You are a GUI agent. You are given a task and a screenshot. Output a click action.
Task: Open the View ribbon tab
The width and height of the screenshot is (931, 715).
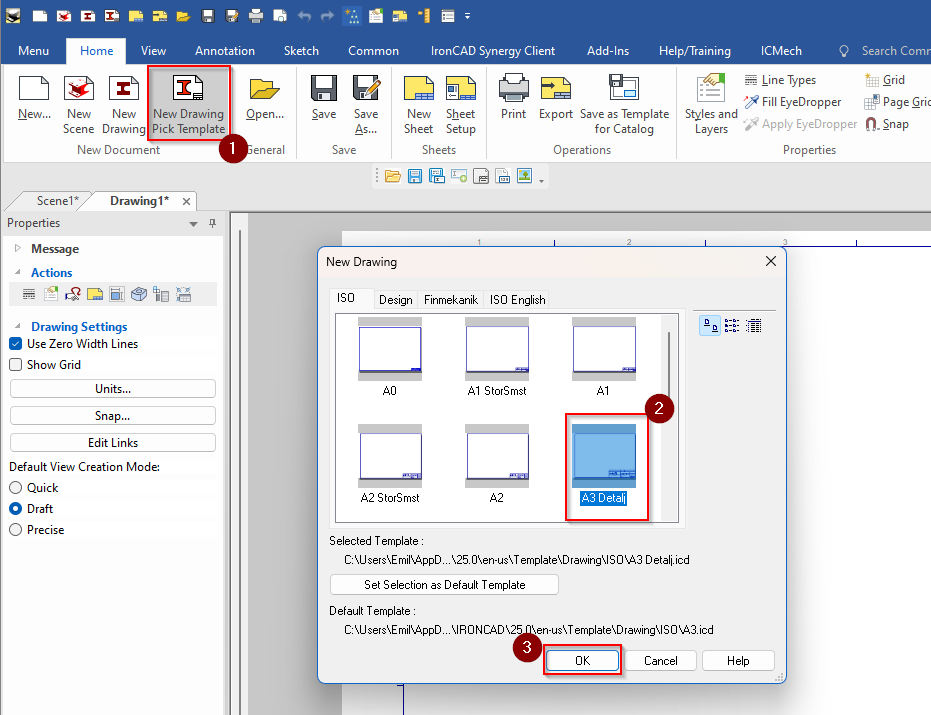153,51
